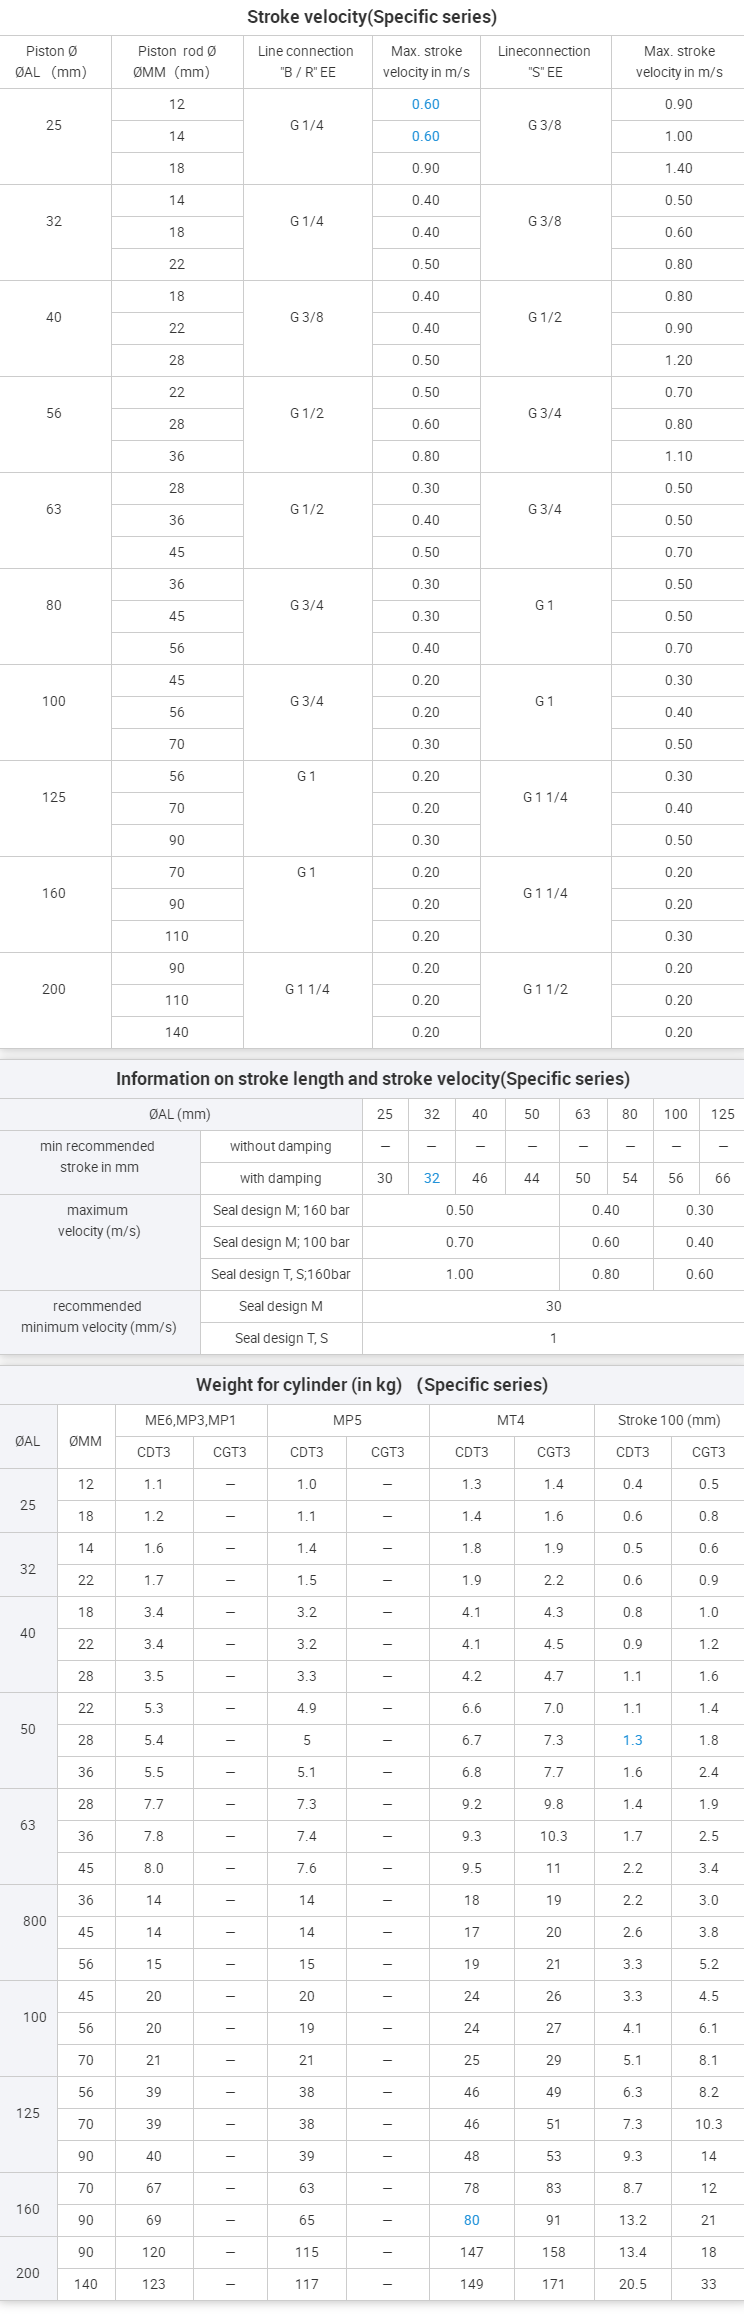This screenshot has width=744, height=2322.
Task: Click the blue 1.3 link in weight table
Action: tap(632, 1740)
